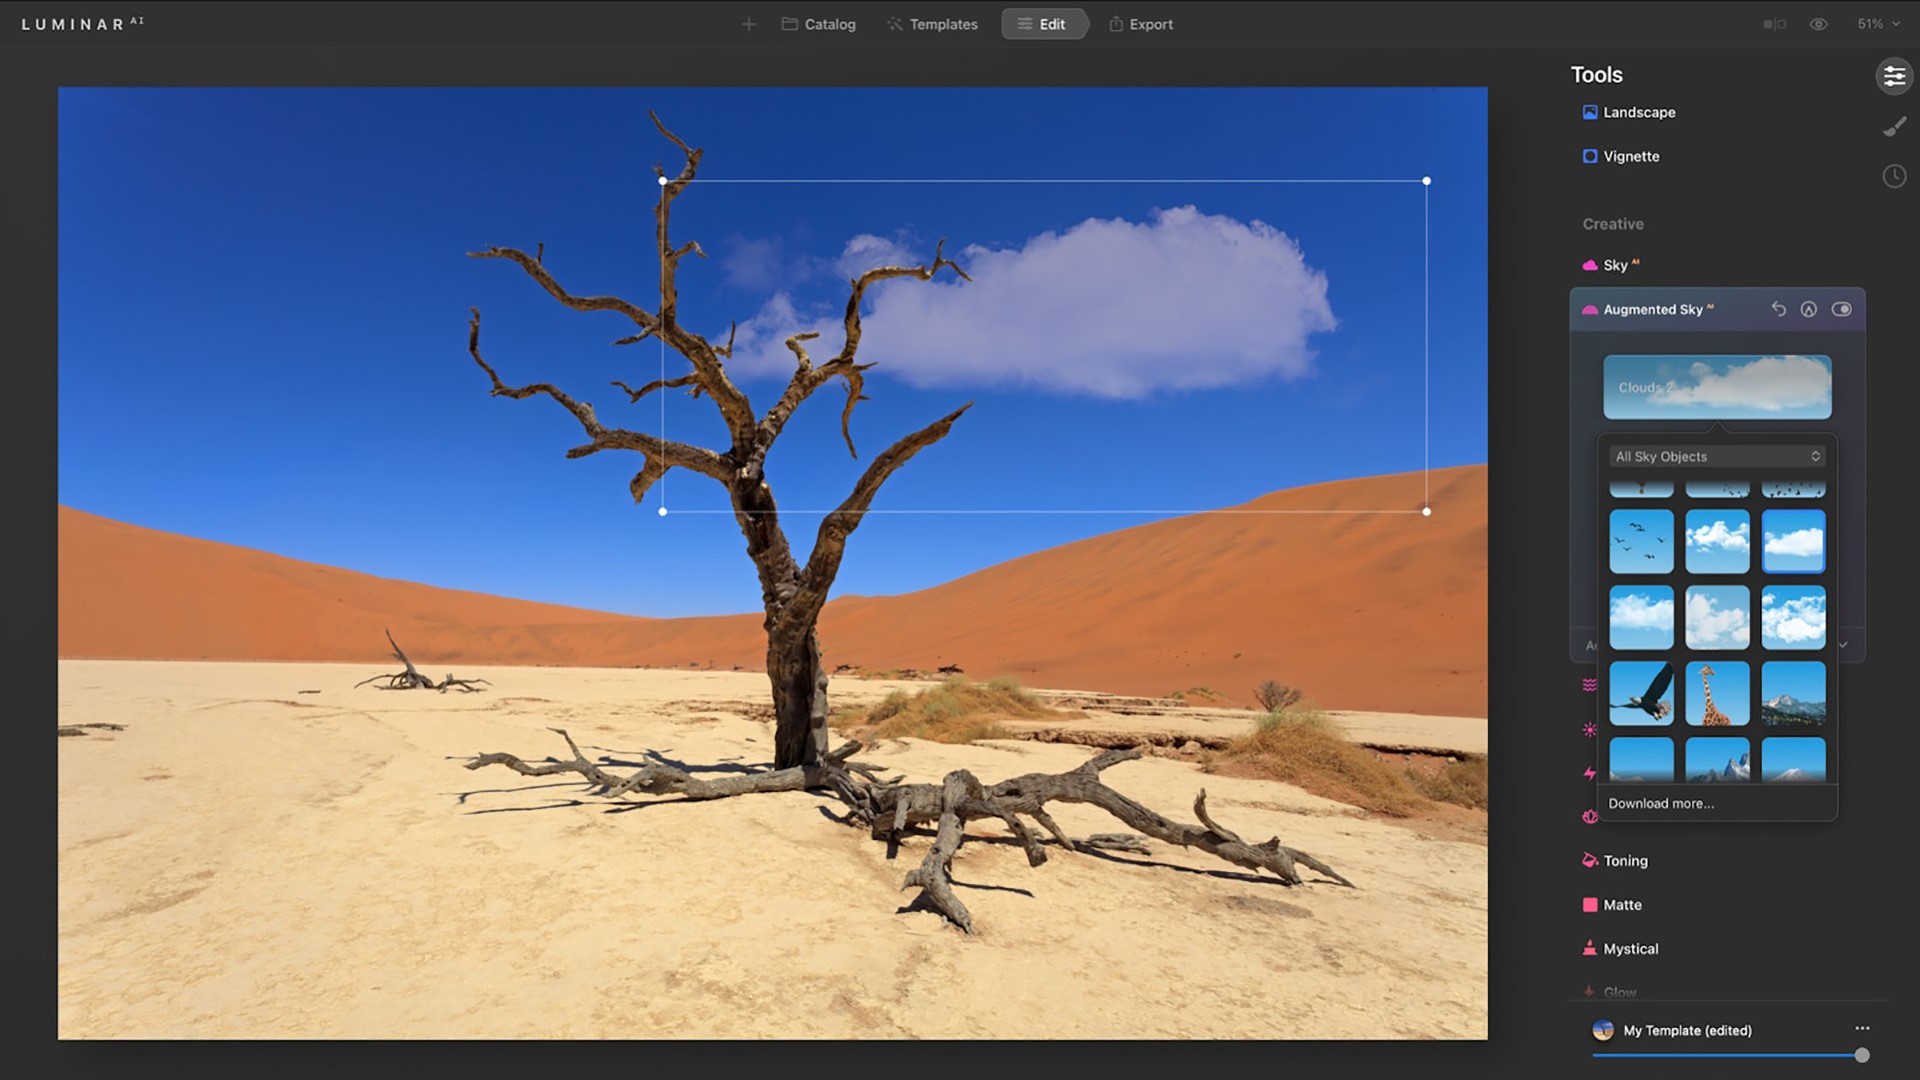1920x1080 pixels.
Task: Open the All Sky Objects dropdown
Action: click(x=1717, y=456)
